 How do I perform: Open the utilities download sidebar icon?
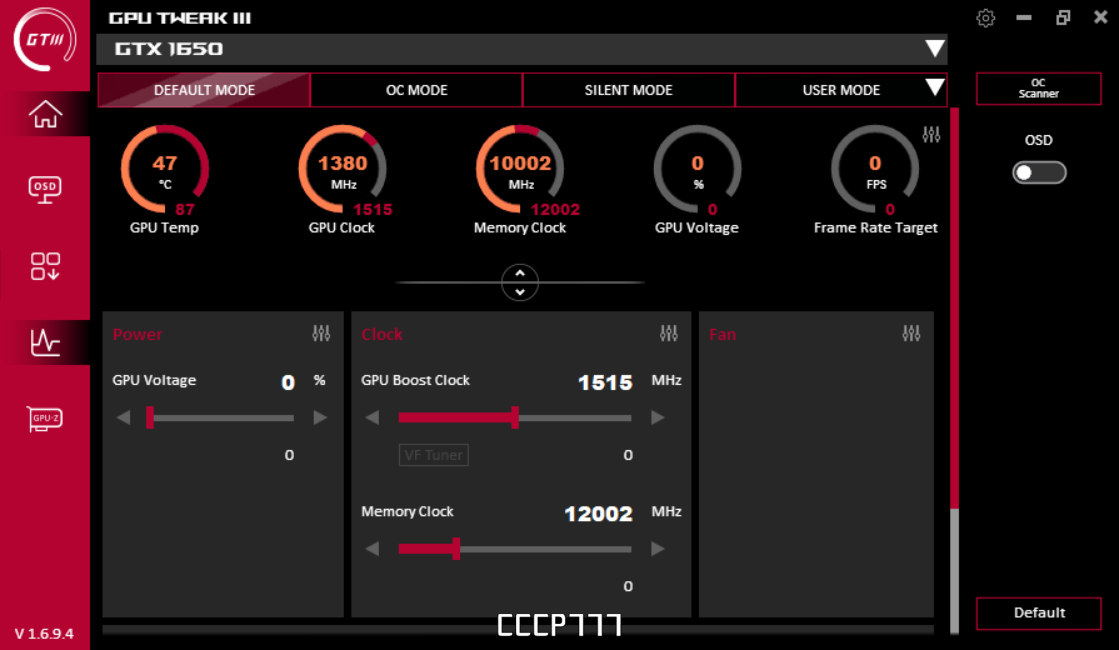[45, 266]
